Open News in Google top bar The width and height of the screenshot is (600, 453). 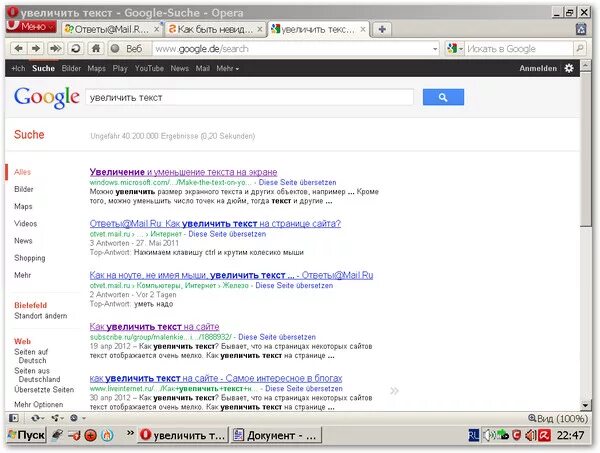179,68
